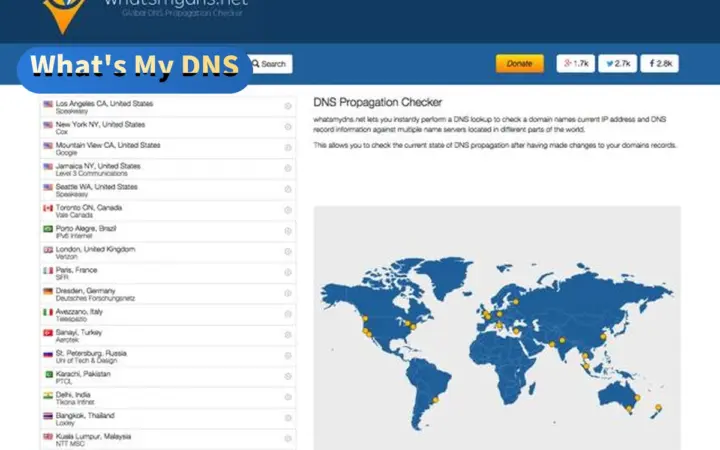Screen dimensions: 720x450
Task: Select the 'Bangkok, Thailand' text
Action: click(x=85, y=416)
